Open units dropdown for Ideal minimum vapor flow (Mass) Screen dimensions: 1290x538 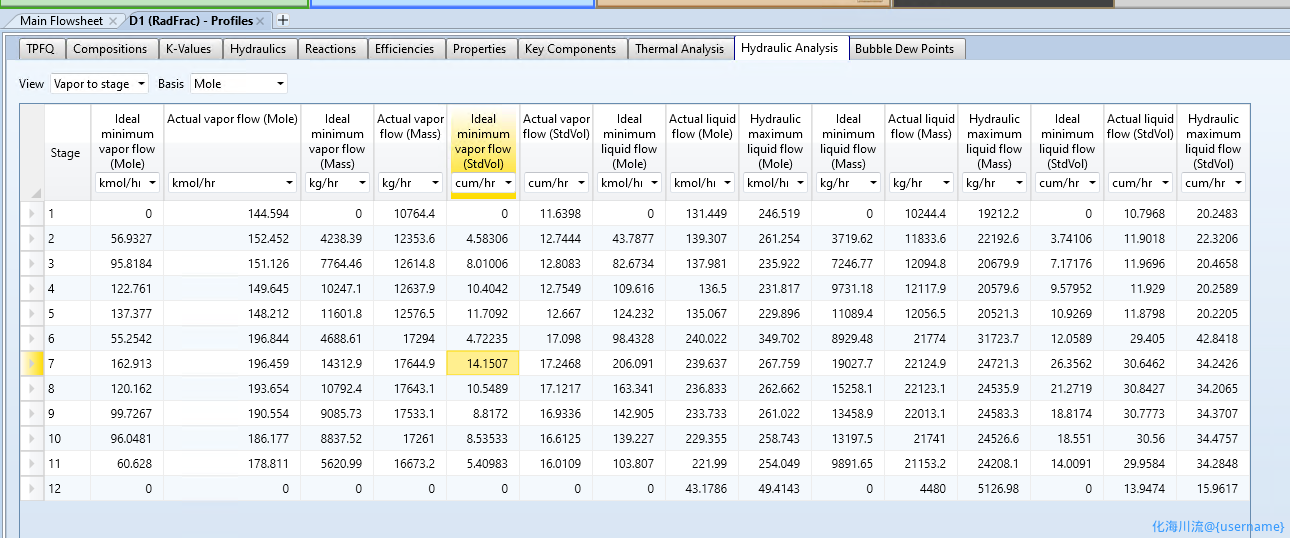pos(337,183)
